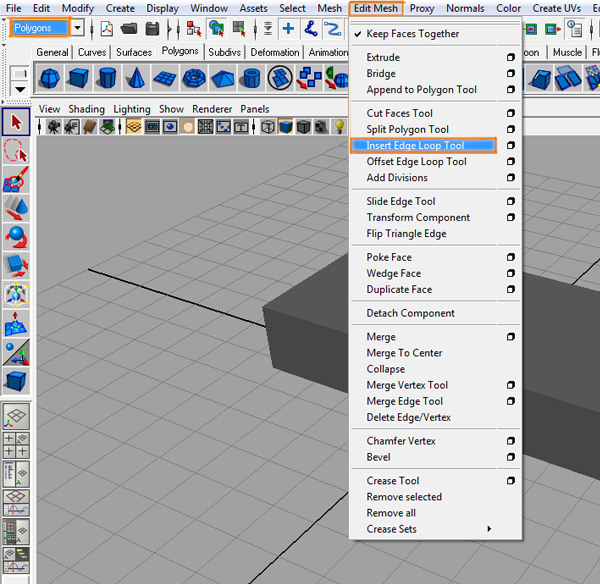Image resolution: width=600 pixels, height=584 pixels.
Task: Create a polygon cube from the shelf
Action: [78, 78]
